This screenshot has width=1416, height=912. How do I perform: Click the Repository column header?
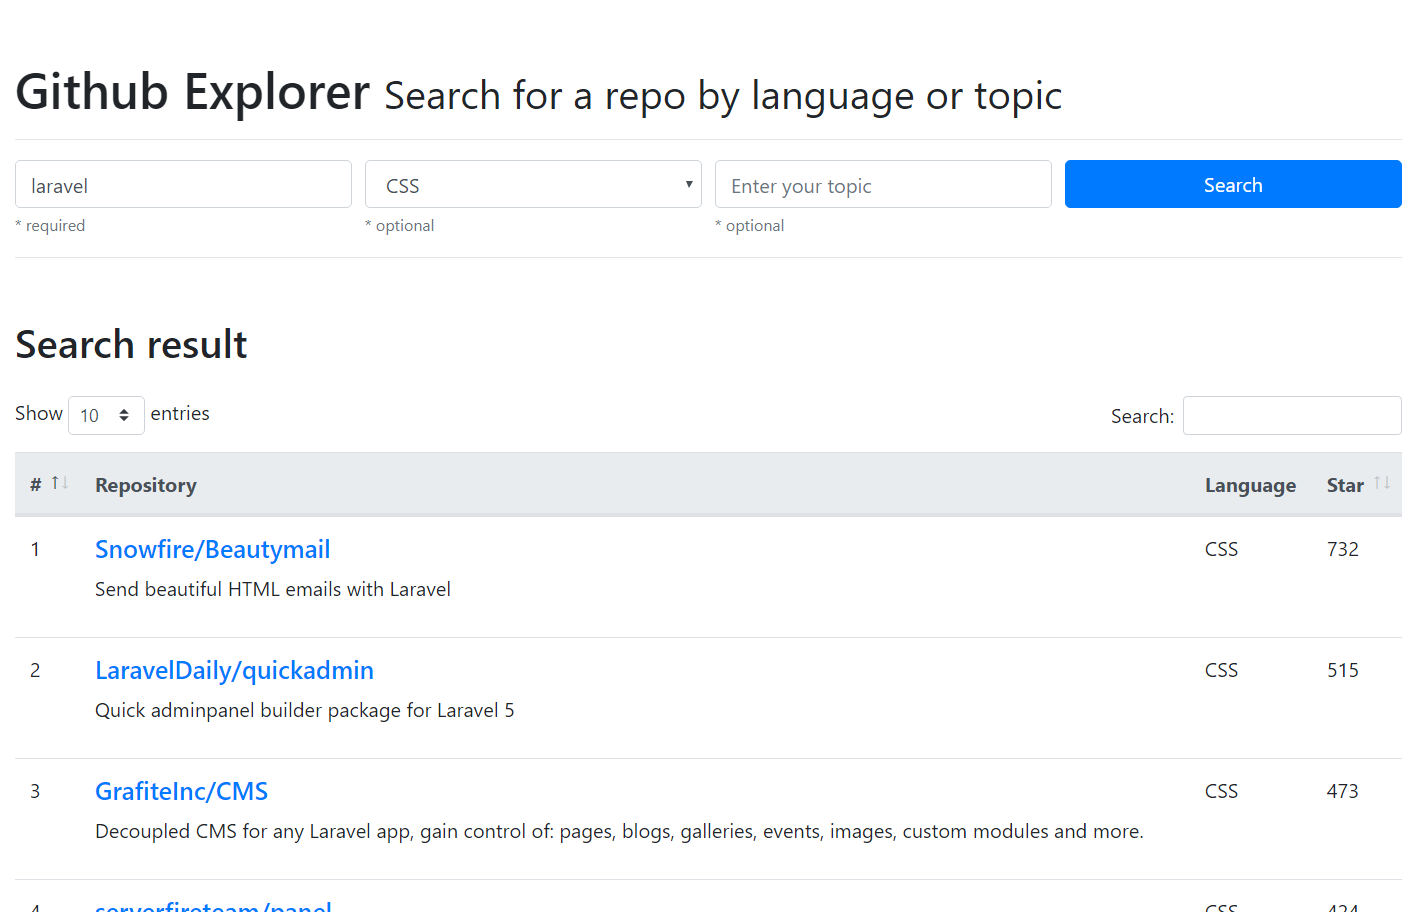(x=146, y=485)
